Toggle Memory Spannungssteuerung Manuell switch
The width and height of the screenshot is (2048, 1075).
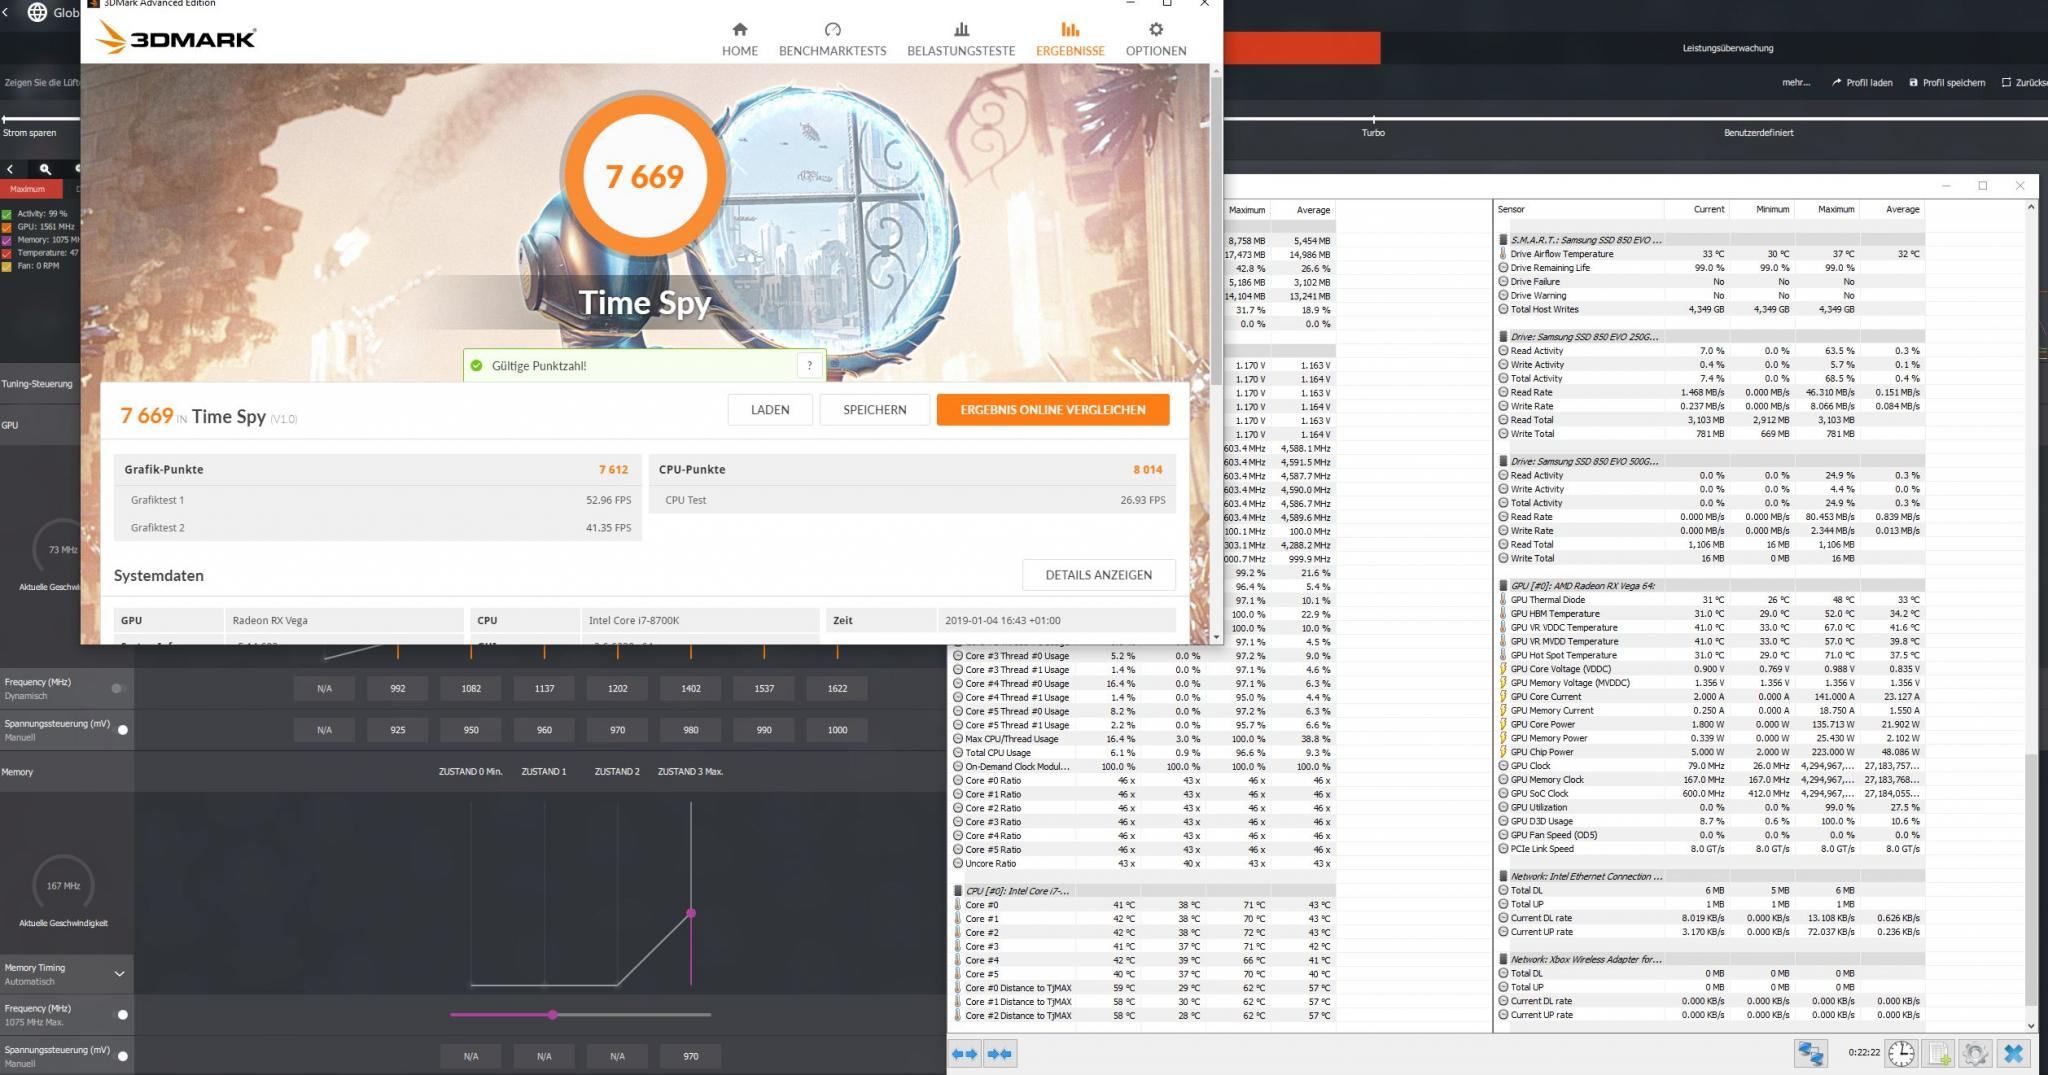[123, 1056]
